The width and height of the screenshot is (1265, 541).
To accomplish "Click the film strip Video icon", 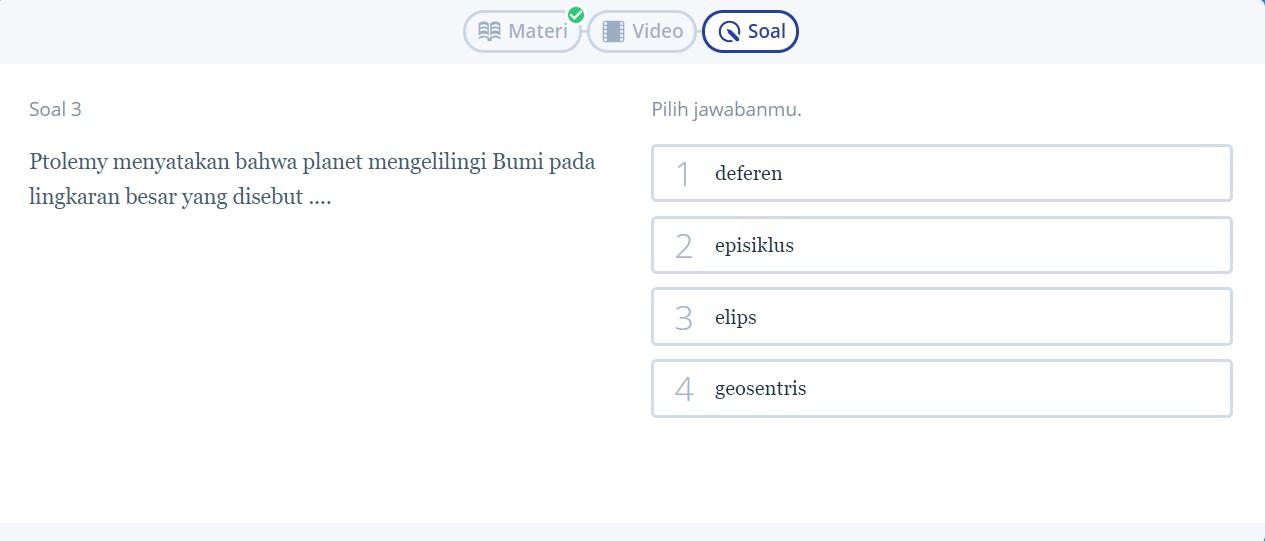I will coord(613,31).
